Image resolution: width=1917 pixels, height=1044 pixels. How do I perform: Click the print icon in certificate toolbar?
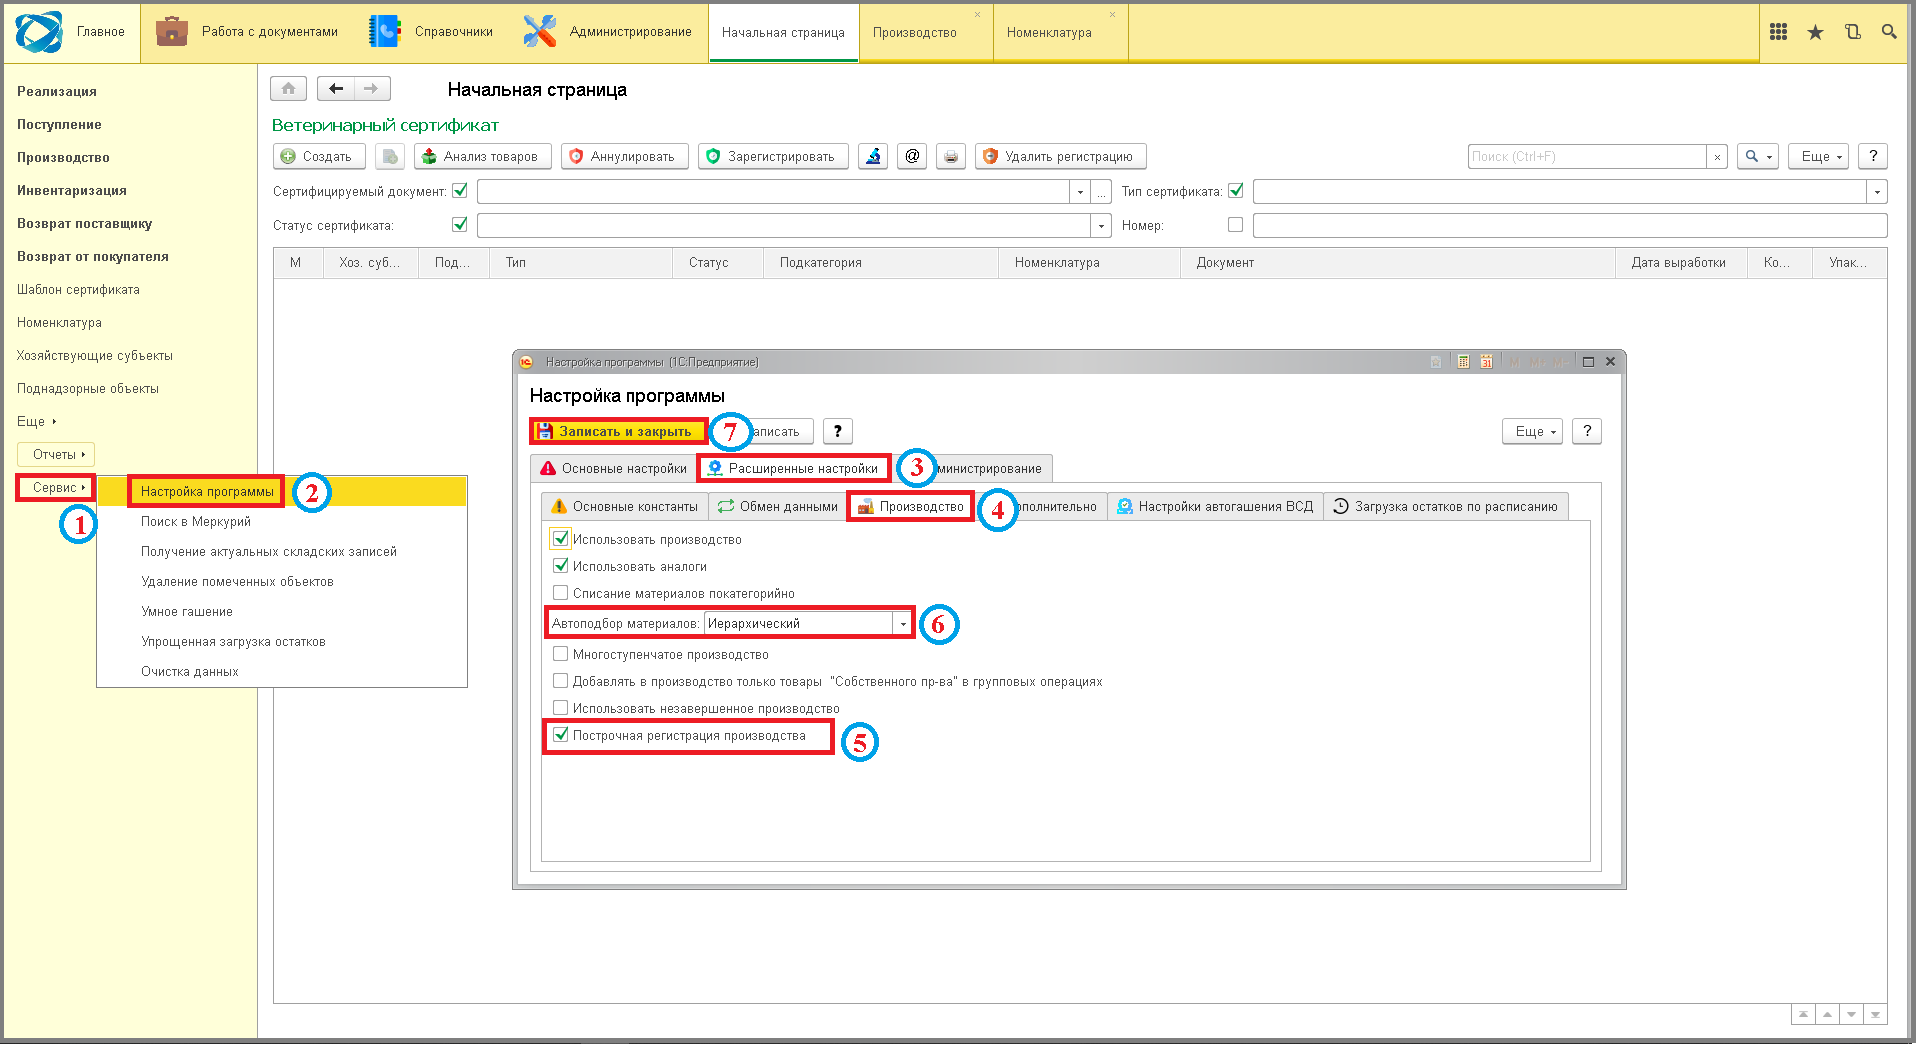951,156
